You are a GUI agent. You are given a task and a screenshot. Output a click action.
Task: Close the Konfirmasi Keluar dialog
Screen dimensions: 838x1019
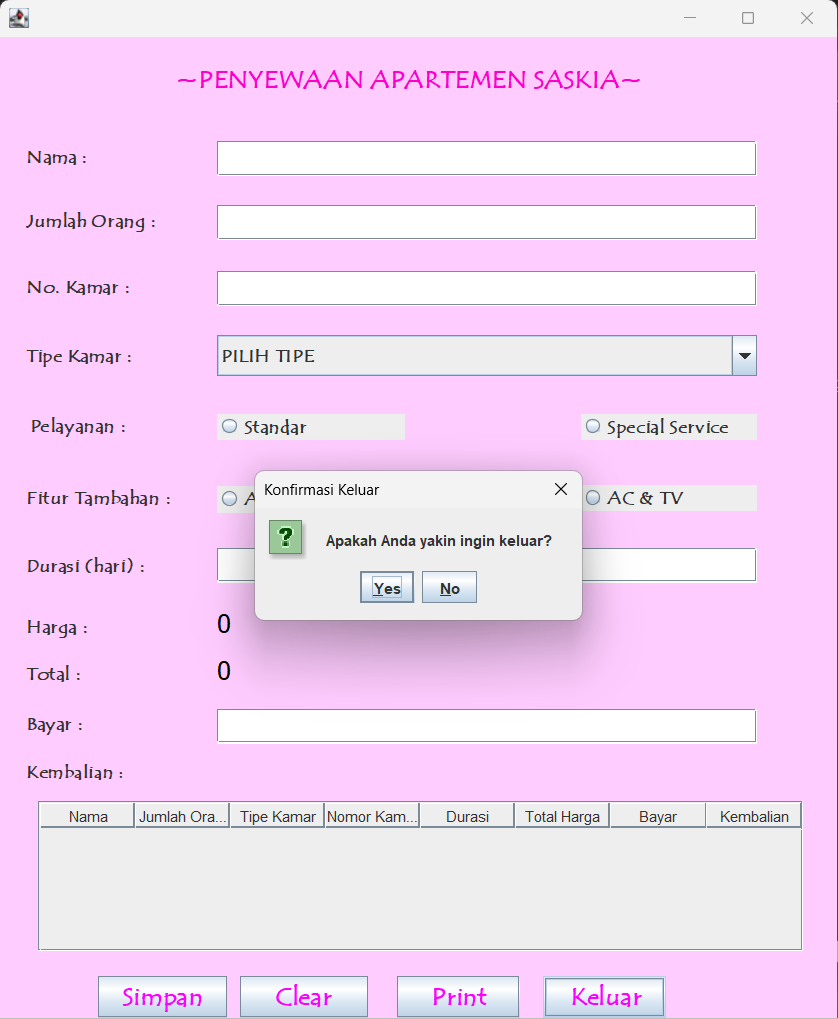point(561,489)
